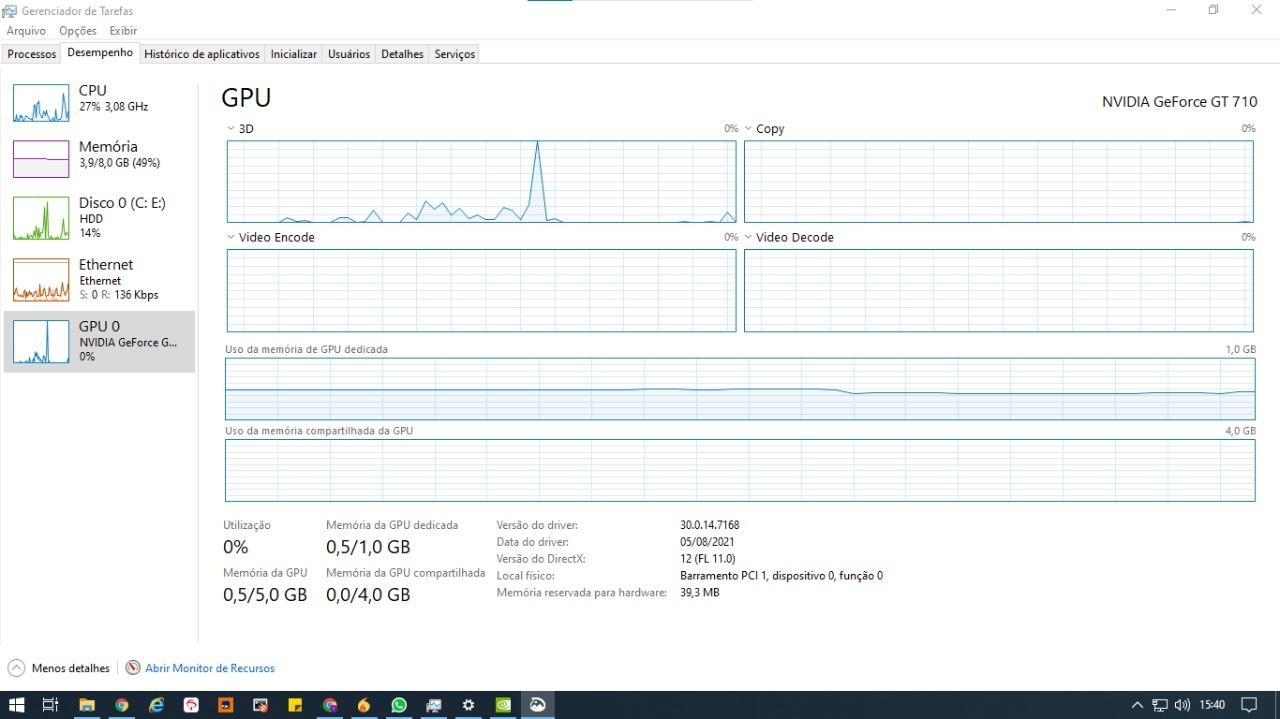Launch the first Google Chrome taskbar icon
Image resolution: width=1280 pixels, height=719 pixels.
pos(122,705)
